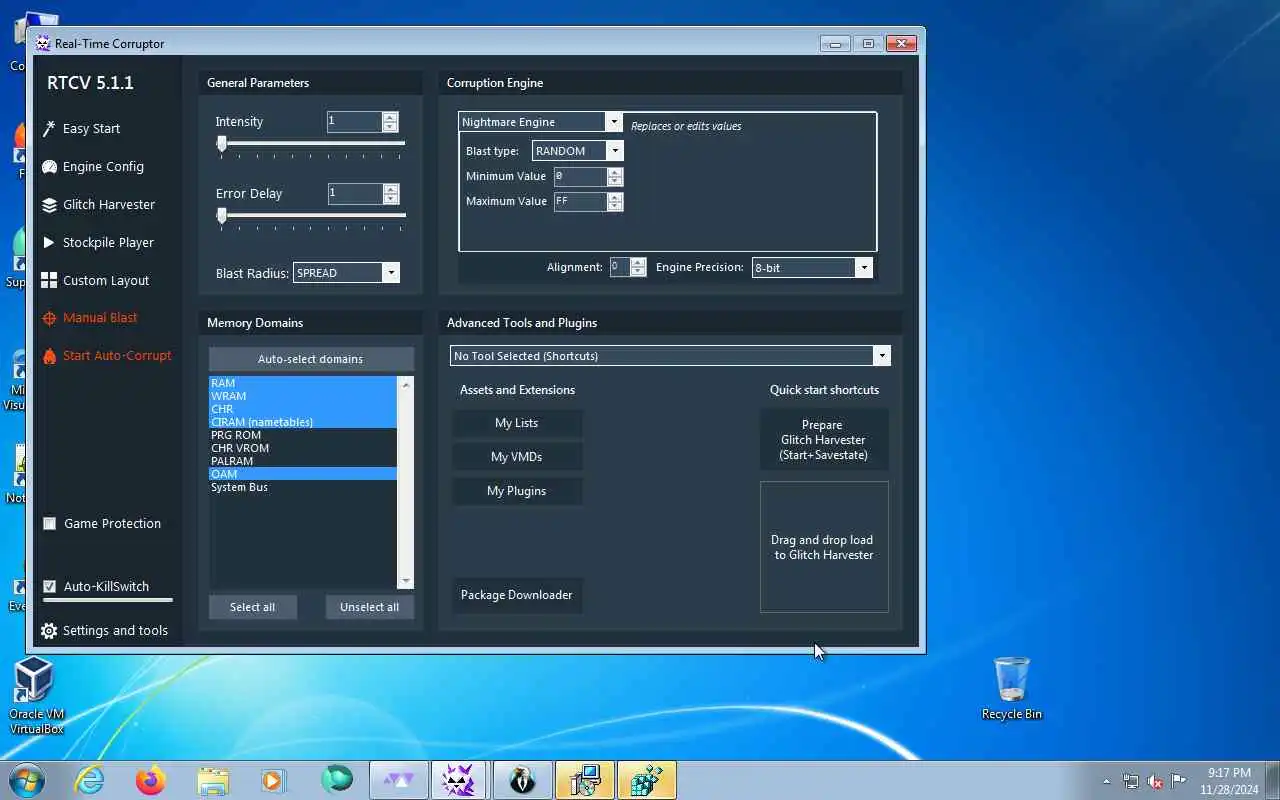Viewport: 1280px width, 800px height.
Task: Click Manual Blast crosshair icon
Action: coord(49,318)
